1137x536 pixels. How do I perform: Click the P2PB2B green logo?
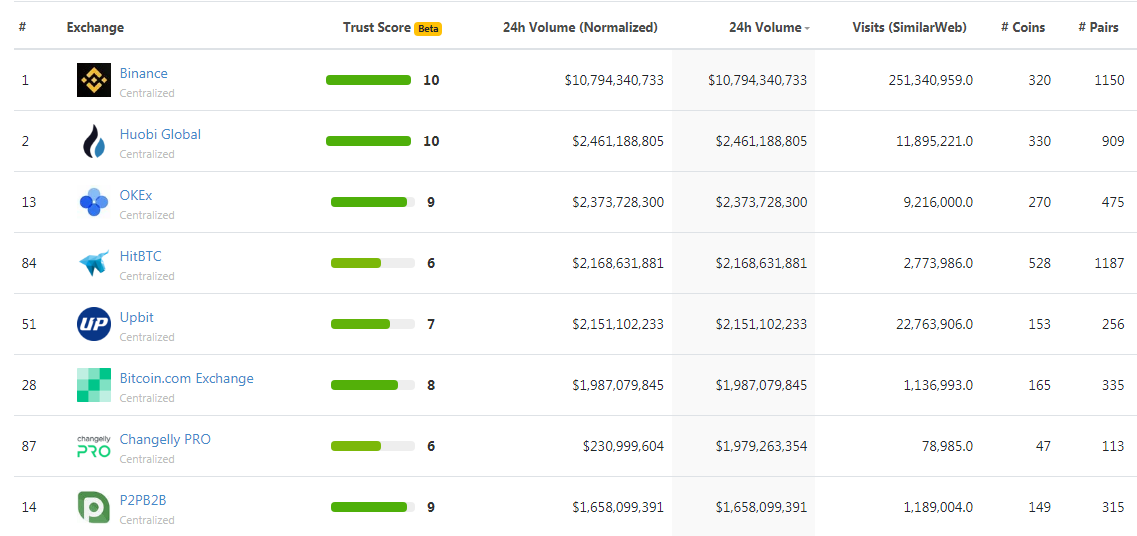(94, 507)
